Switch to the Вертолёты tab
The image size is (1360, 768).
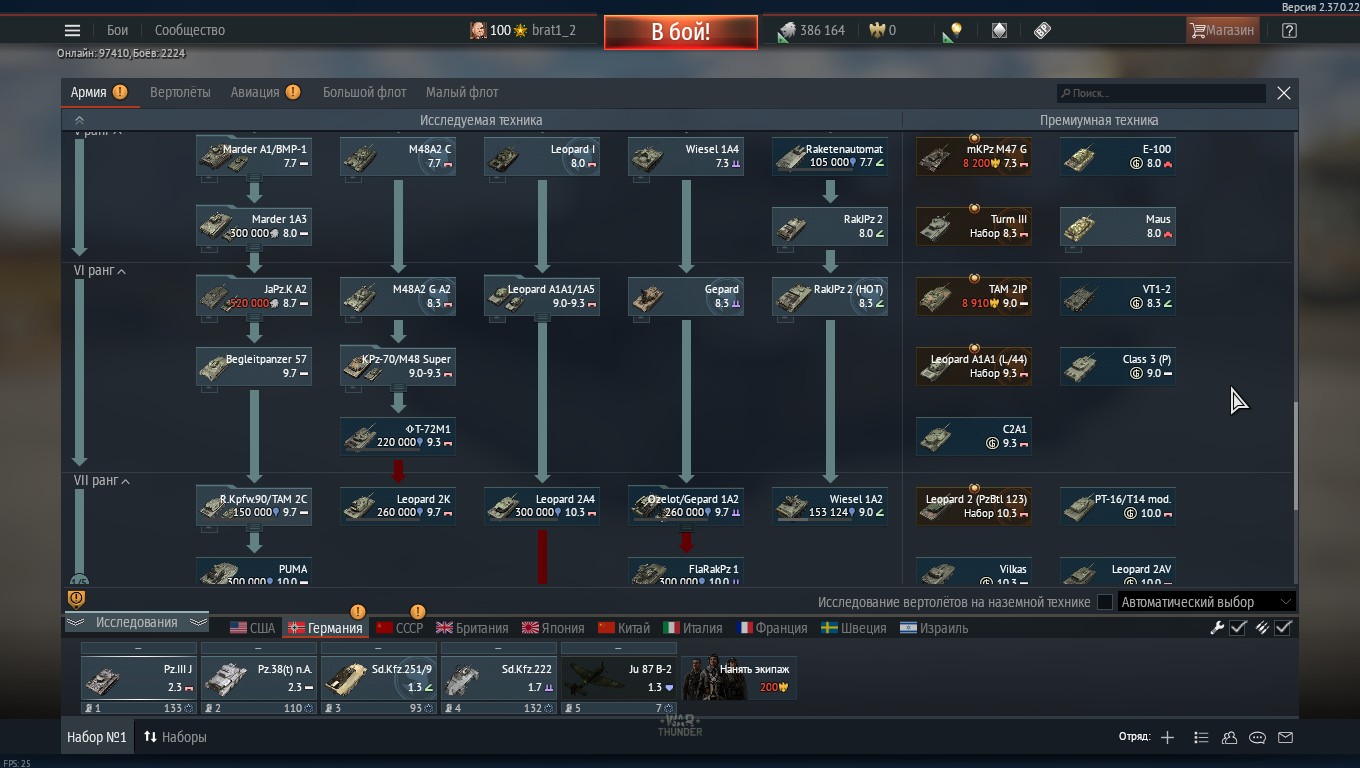(180, 92)
